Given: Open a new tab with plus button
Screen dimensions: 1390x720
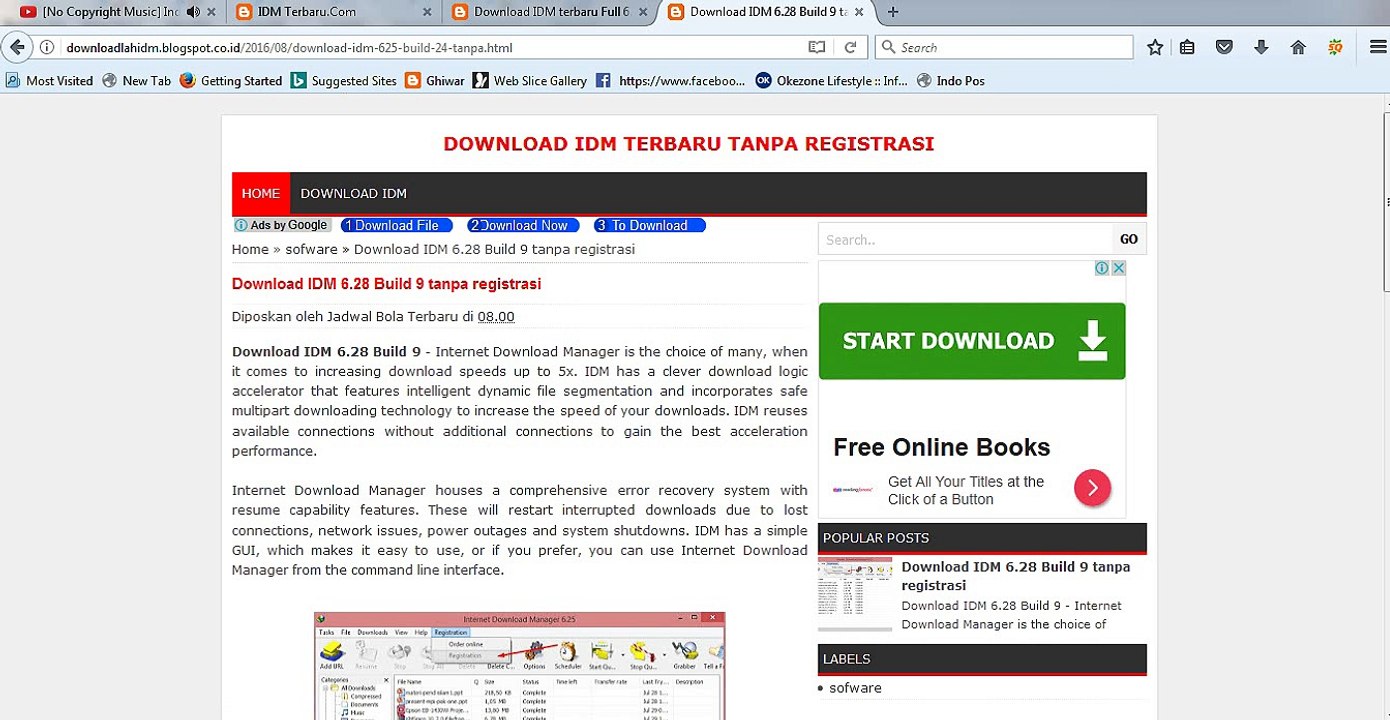Looking at the screenshot, I should click(x=893, y=12).
